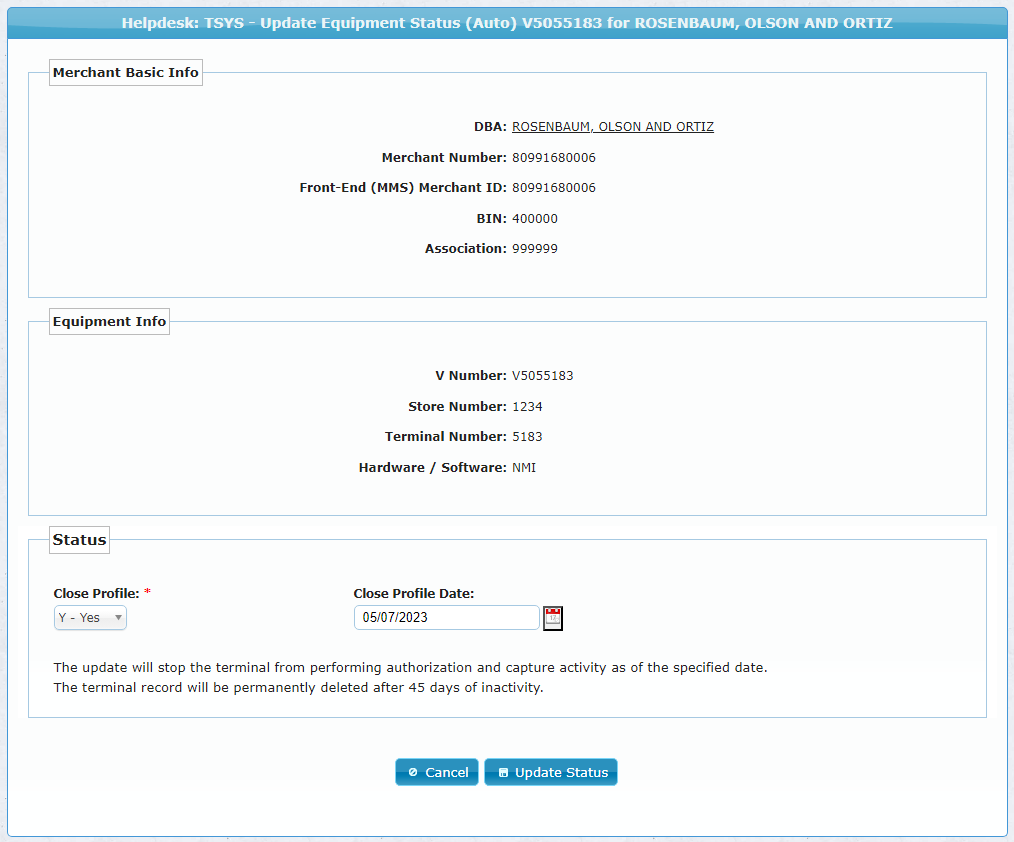
Task: Click the Hardware / Software value NMI
Action: tap(524, 468)
